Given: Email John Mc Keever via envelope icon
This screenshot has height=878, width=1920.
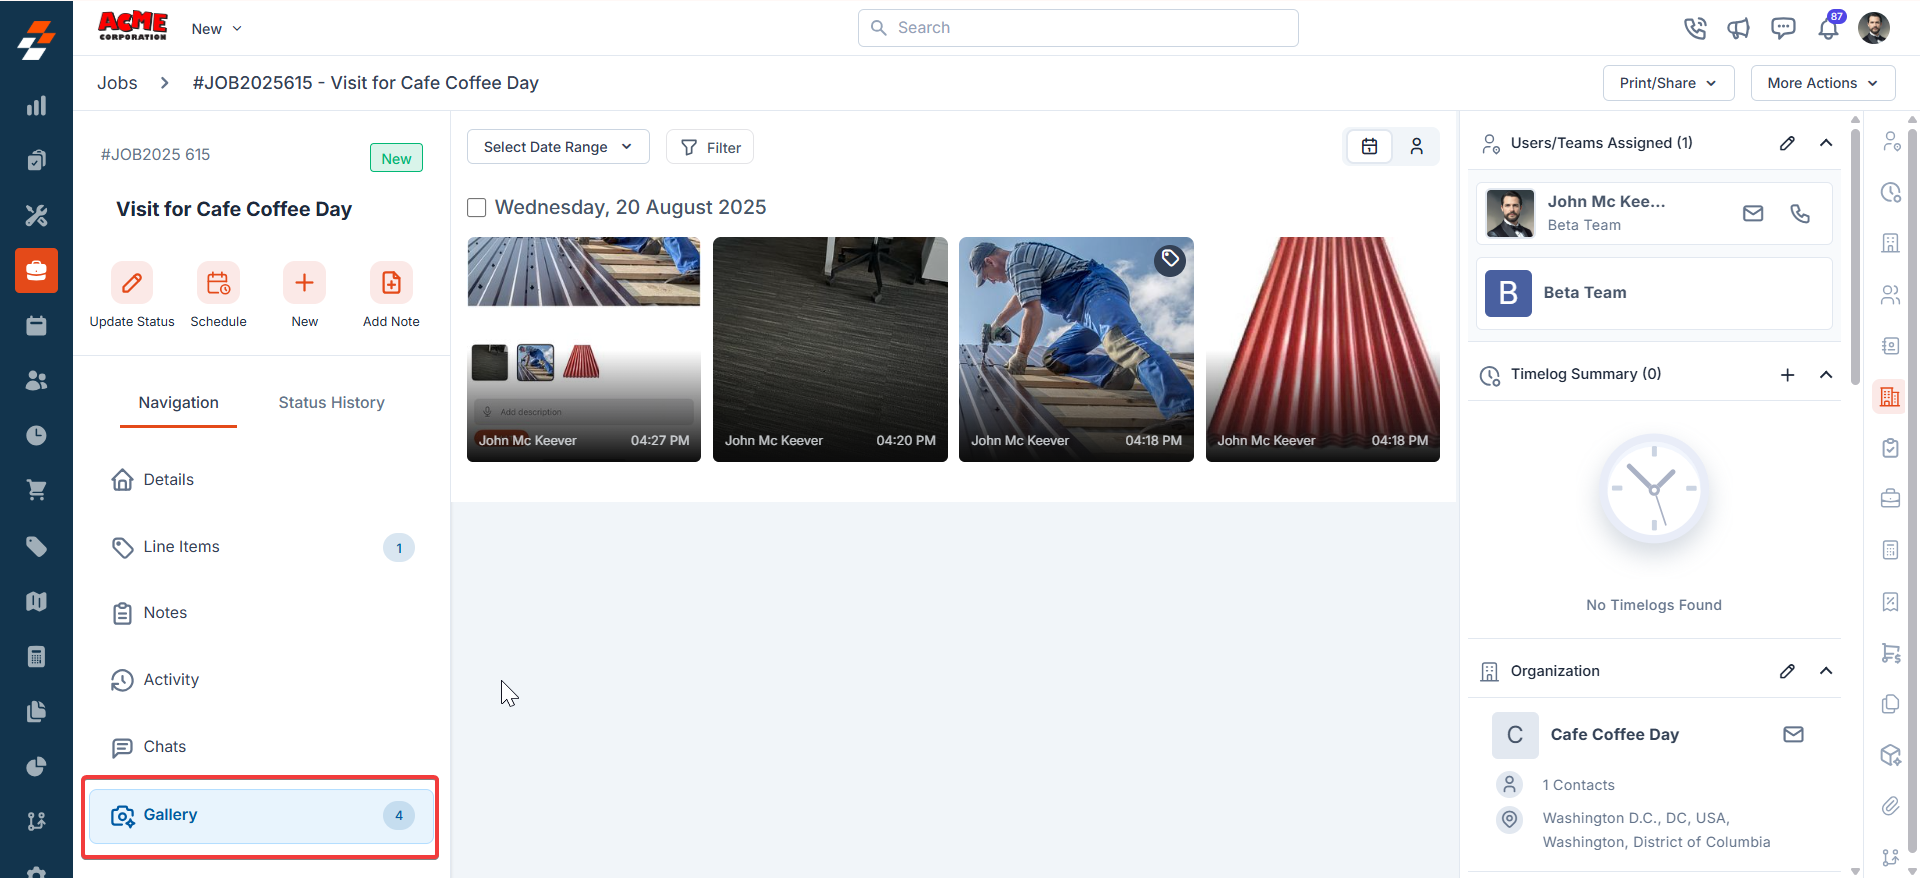Looking at the screenshot, I should click(1753, 213).
